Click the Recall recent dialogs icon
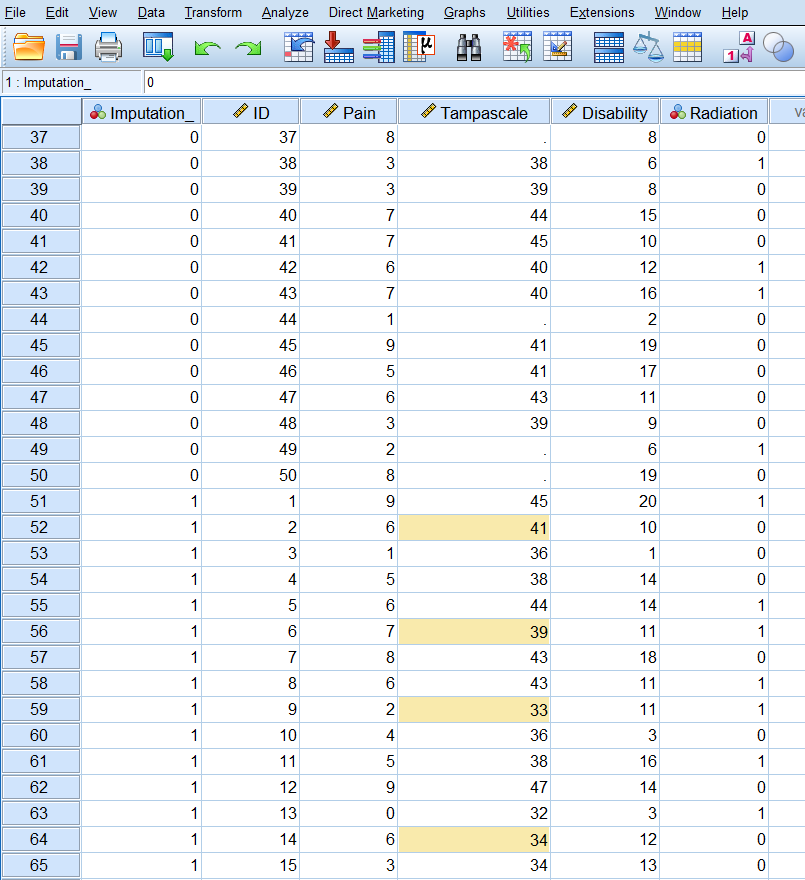Viewport: 805px width, 880px height. (158, 47)
